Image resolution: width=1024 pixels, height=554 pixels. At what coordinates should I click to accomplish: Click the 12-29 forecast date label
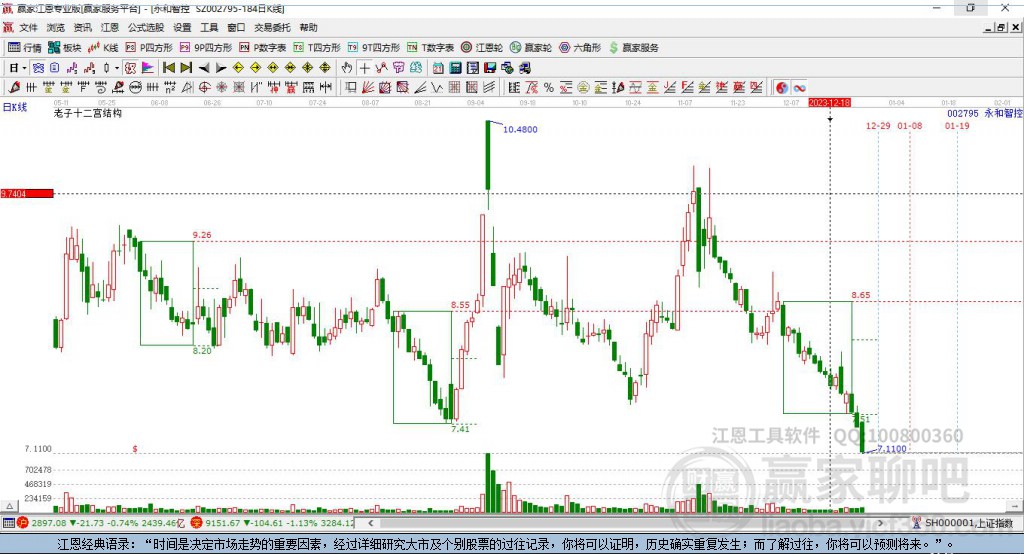pyautogui.click(x=878, y=125)
